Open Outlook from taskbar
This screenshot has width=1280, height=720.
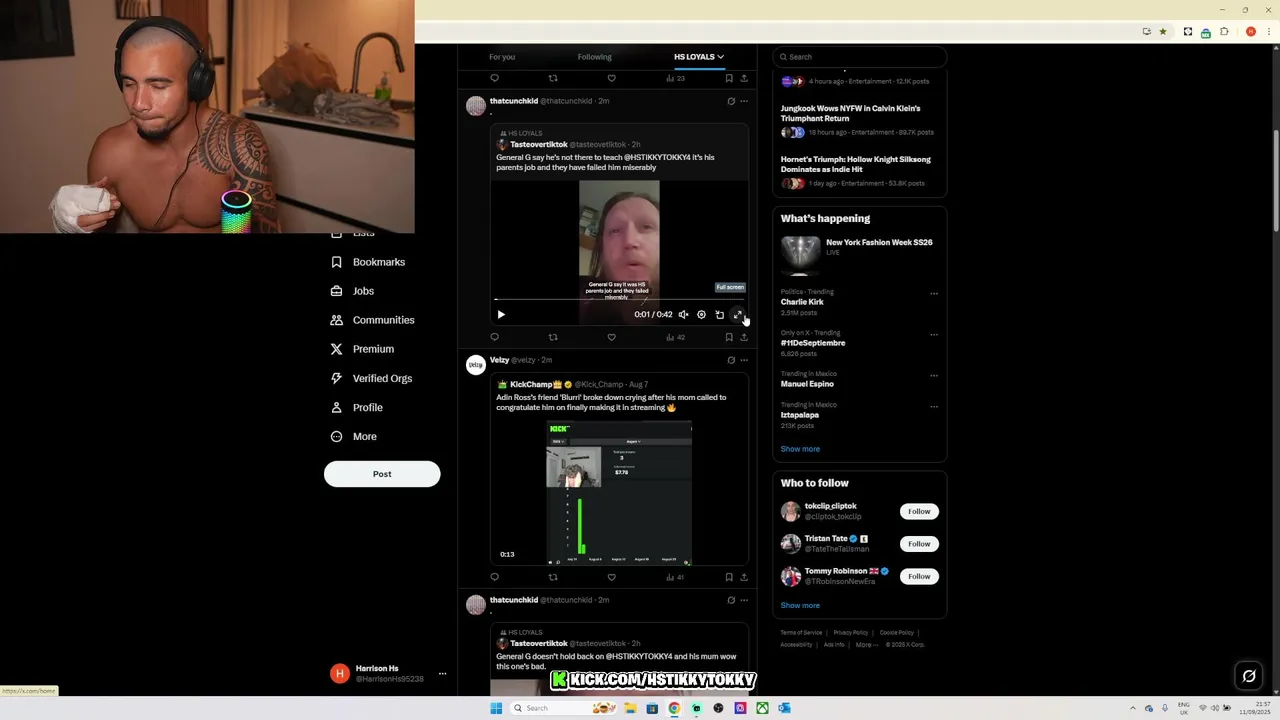point(784,708)
